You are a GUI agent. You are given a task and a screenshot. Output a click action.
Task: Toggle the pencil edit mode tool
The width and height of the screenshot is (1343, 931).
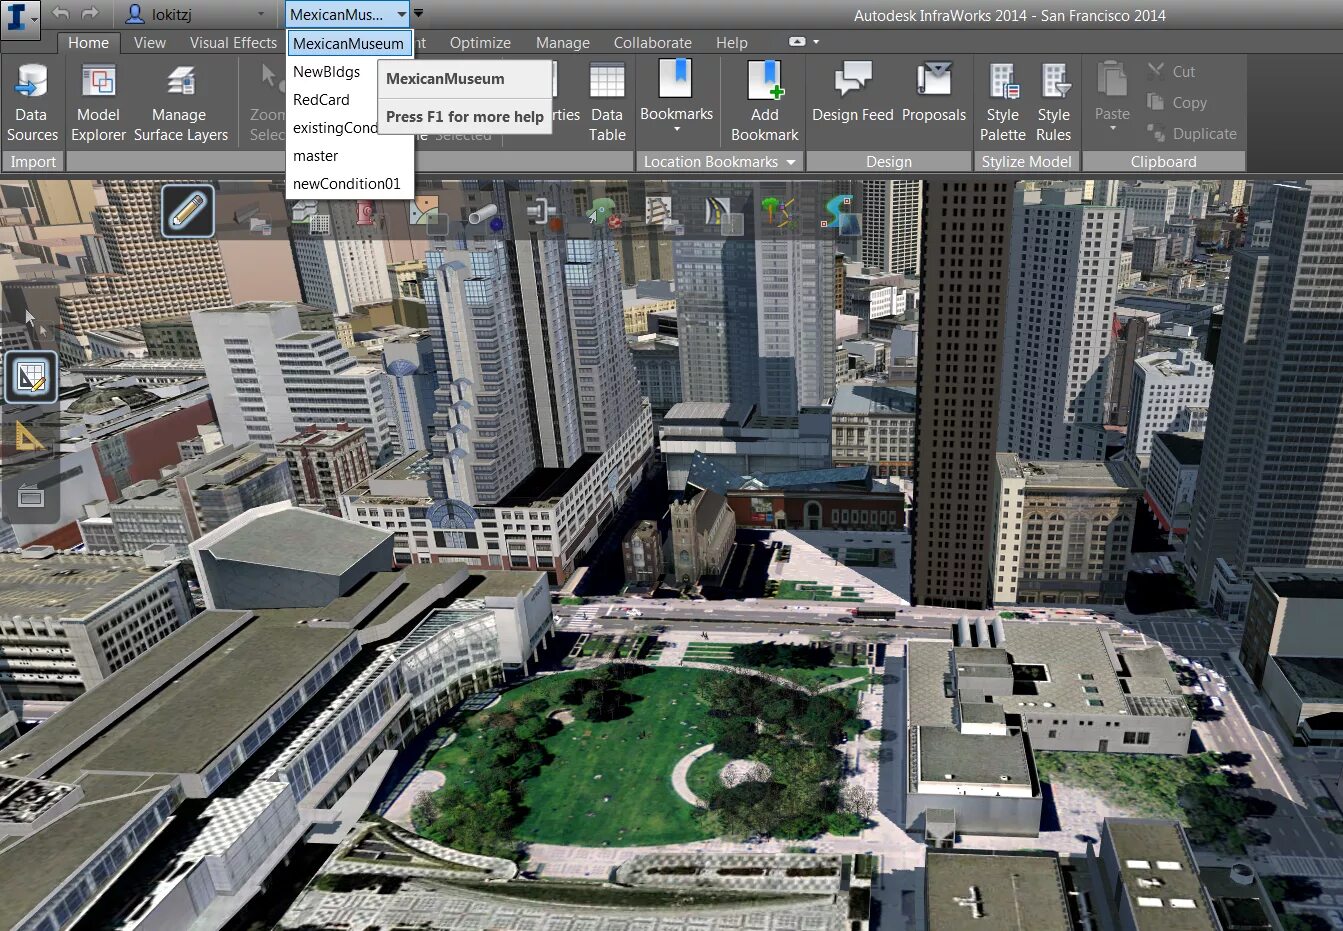pos(188,211)
